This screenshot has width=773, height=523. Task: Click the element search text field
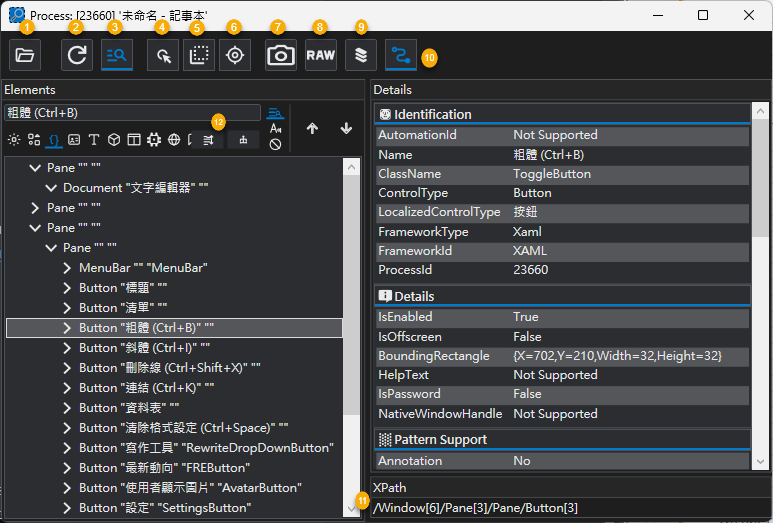(x=132, y=113)
